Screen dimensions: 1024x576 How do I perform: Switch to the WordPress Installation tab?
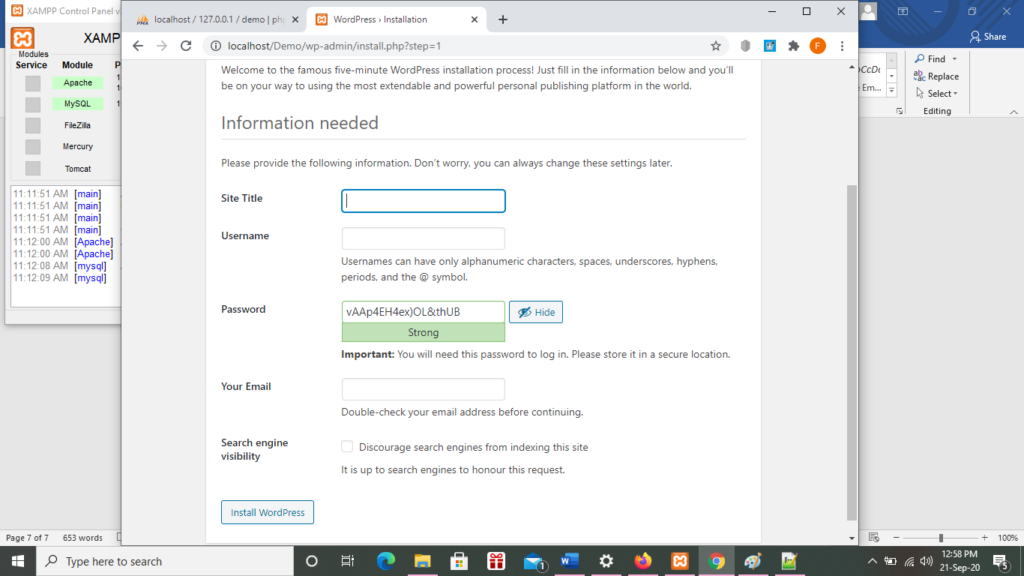(394, 20)
